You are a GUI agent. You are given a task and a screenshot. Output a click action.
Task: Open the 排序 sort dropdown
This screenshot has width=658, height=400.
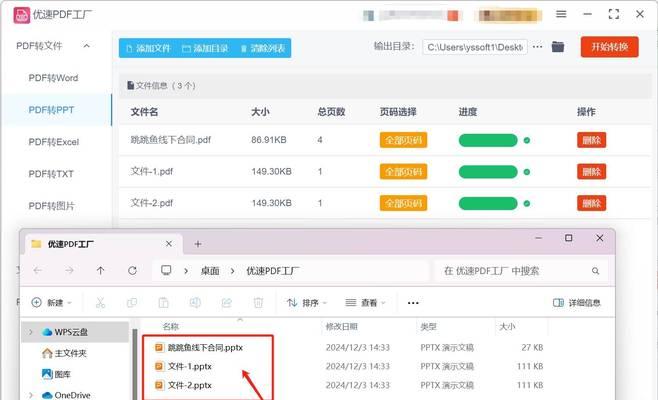pyautogui.click(x=307, y=303)
